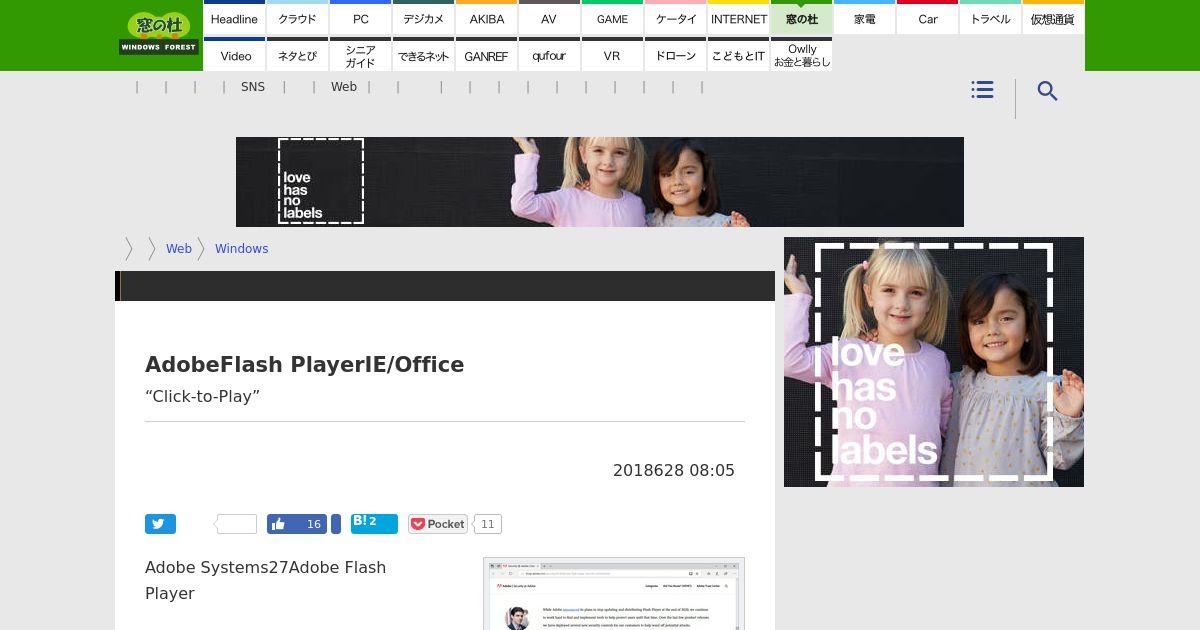Open the article screenshot thumbnail
1200x630 pixels.
(614, 594)
